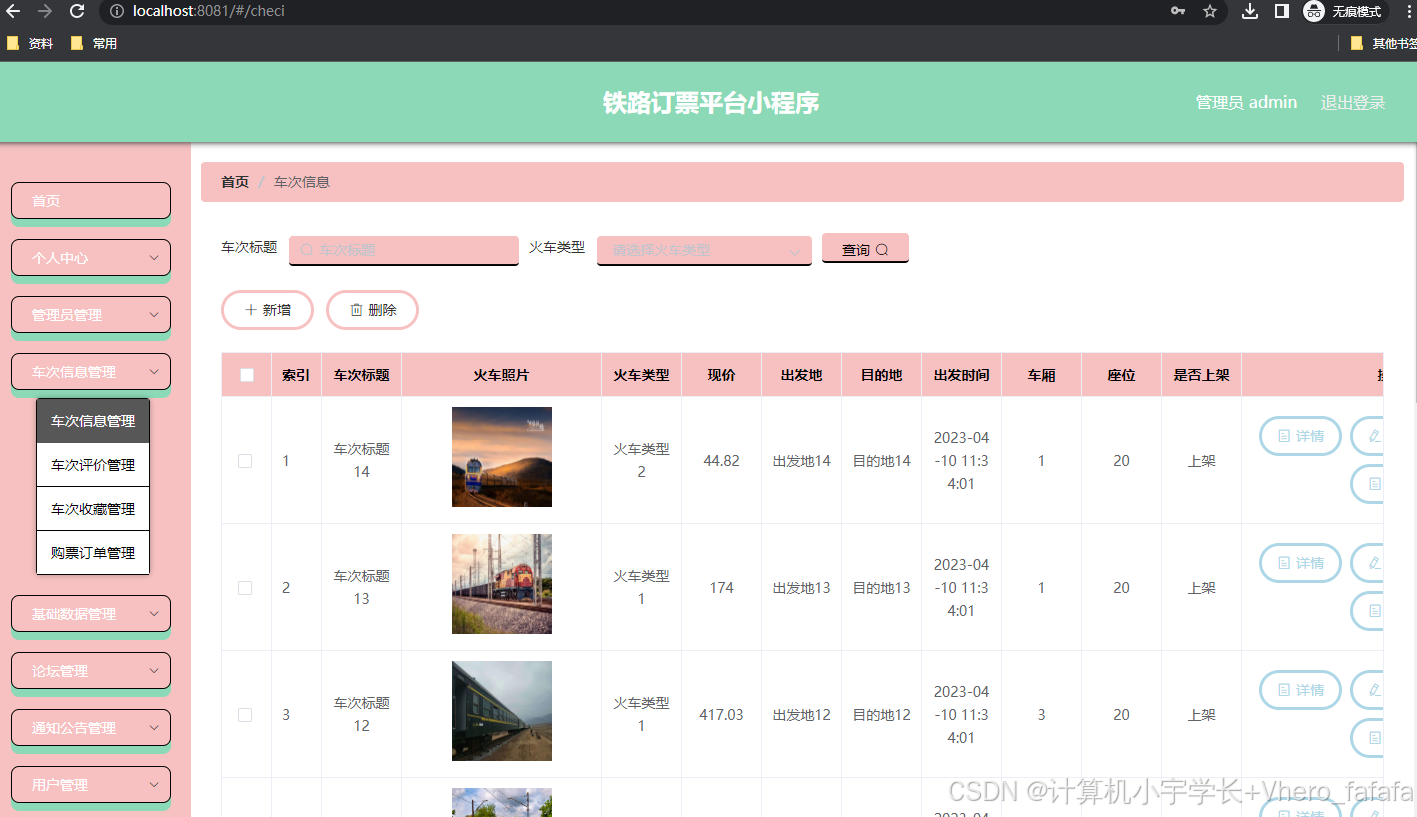Screen dimensions: 1417x817
Task: Open the 火车类型 select dropdown
Action: point(704,250)
